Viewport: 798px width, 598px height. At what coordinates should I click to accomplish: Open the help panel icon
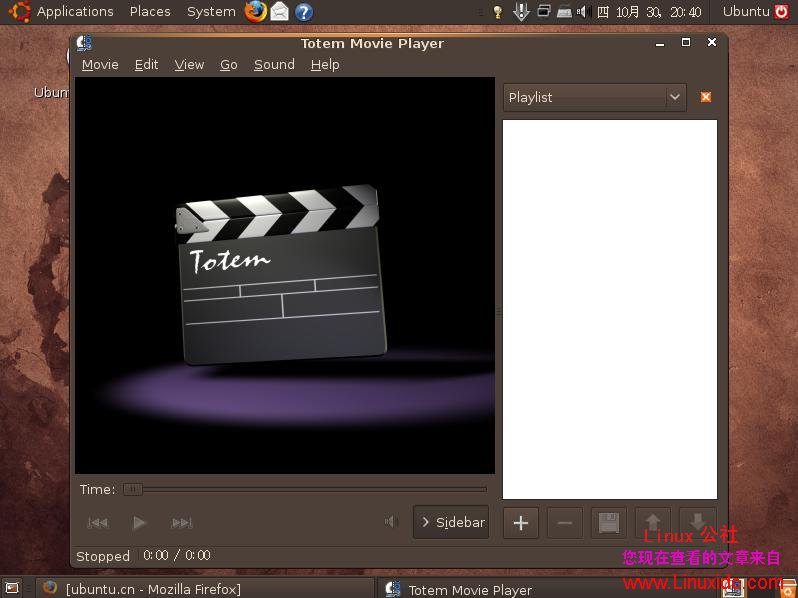click(304, 12)
